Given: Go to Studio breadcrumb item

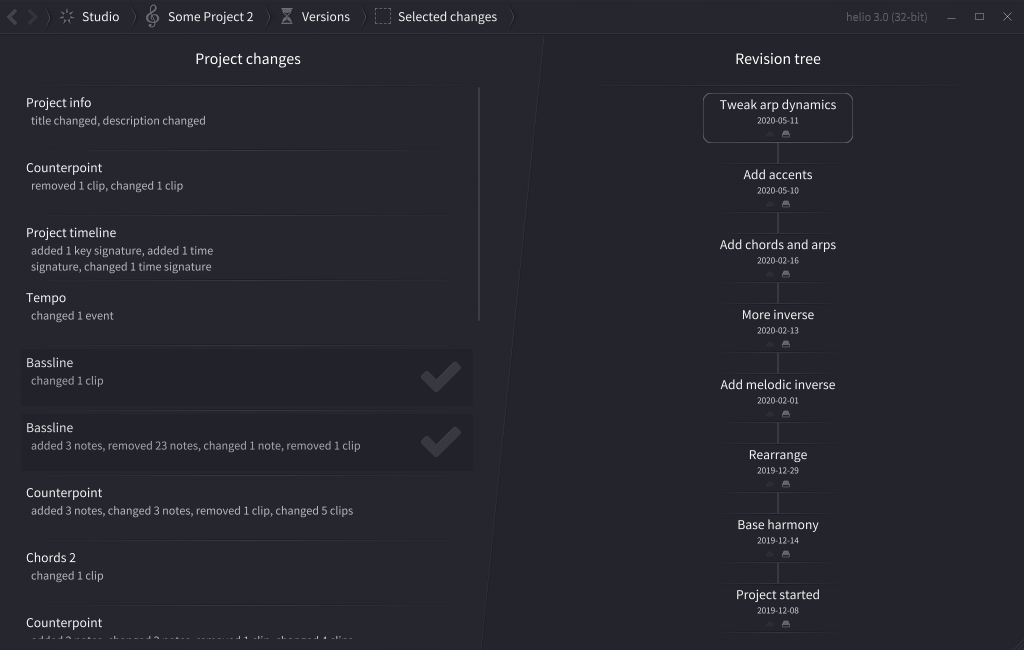Looking at the screenshot, I should pos(101,17).
